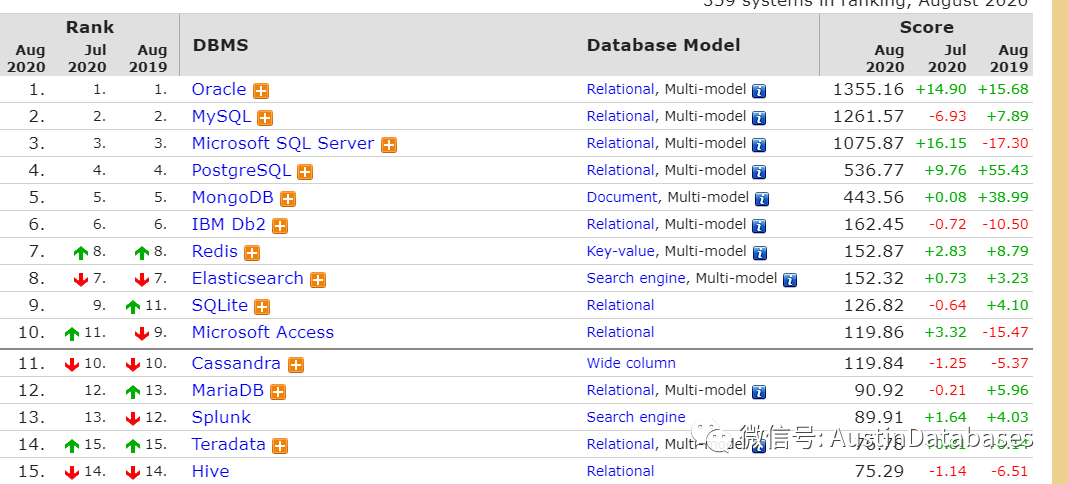The height and width of the screenshot is (484, 1068).
Task: Click the multi-model info icon for Redis
Action: tap(759, 253)
